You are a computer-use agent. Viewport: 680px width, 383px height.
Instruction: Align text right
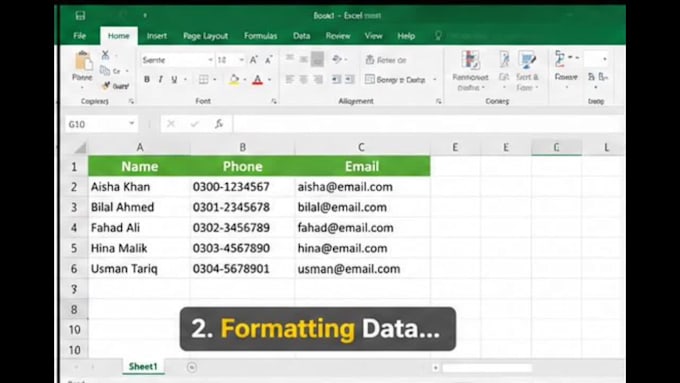(x=318, y=79)
